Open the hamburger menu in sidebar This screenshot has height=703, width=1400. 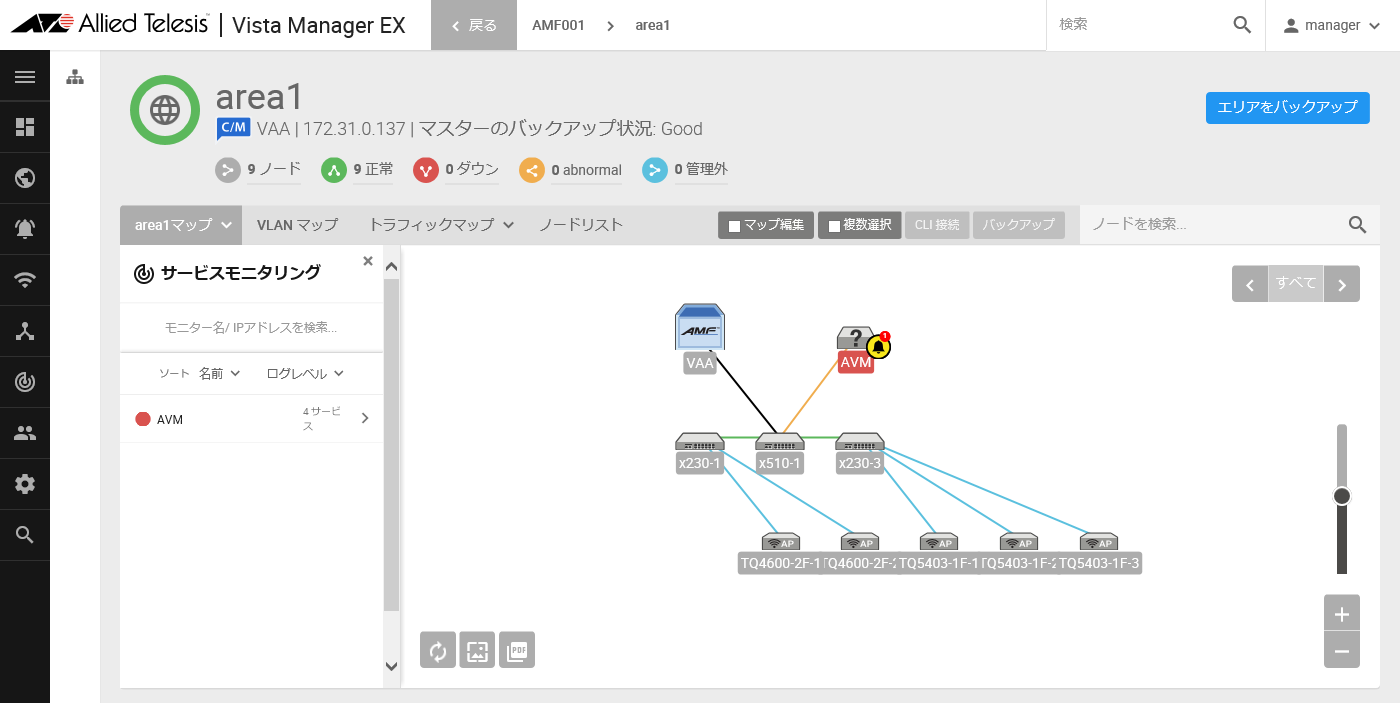(x=25, y=76)
